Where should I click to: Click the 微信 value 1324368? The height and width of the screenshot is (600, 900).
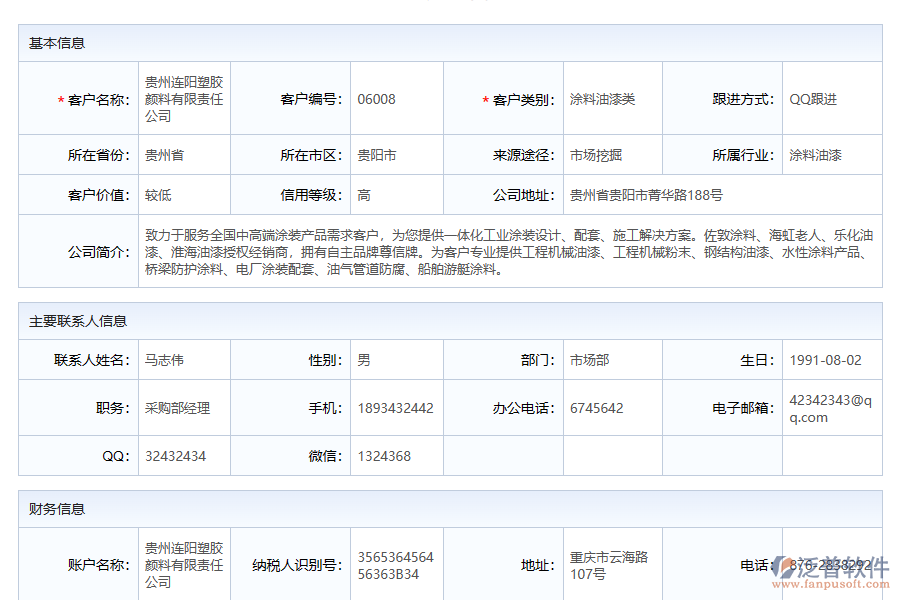[384, 456]
